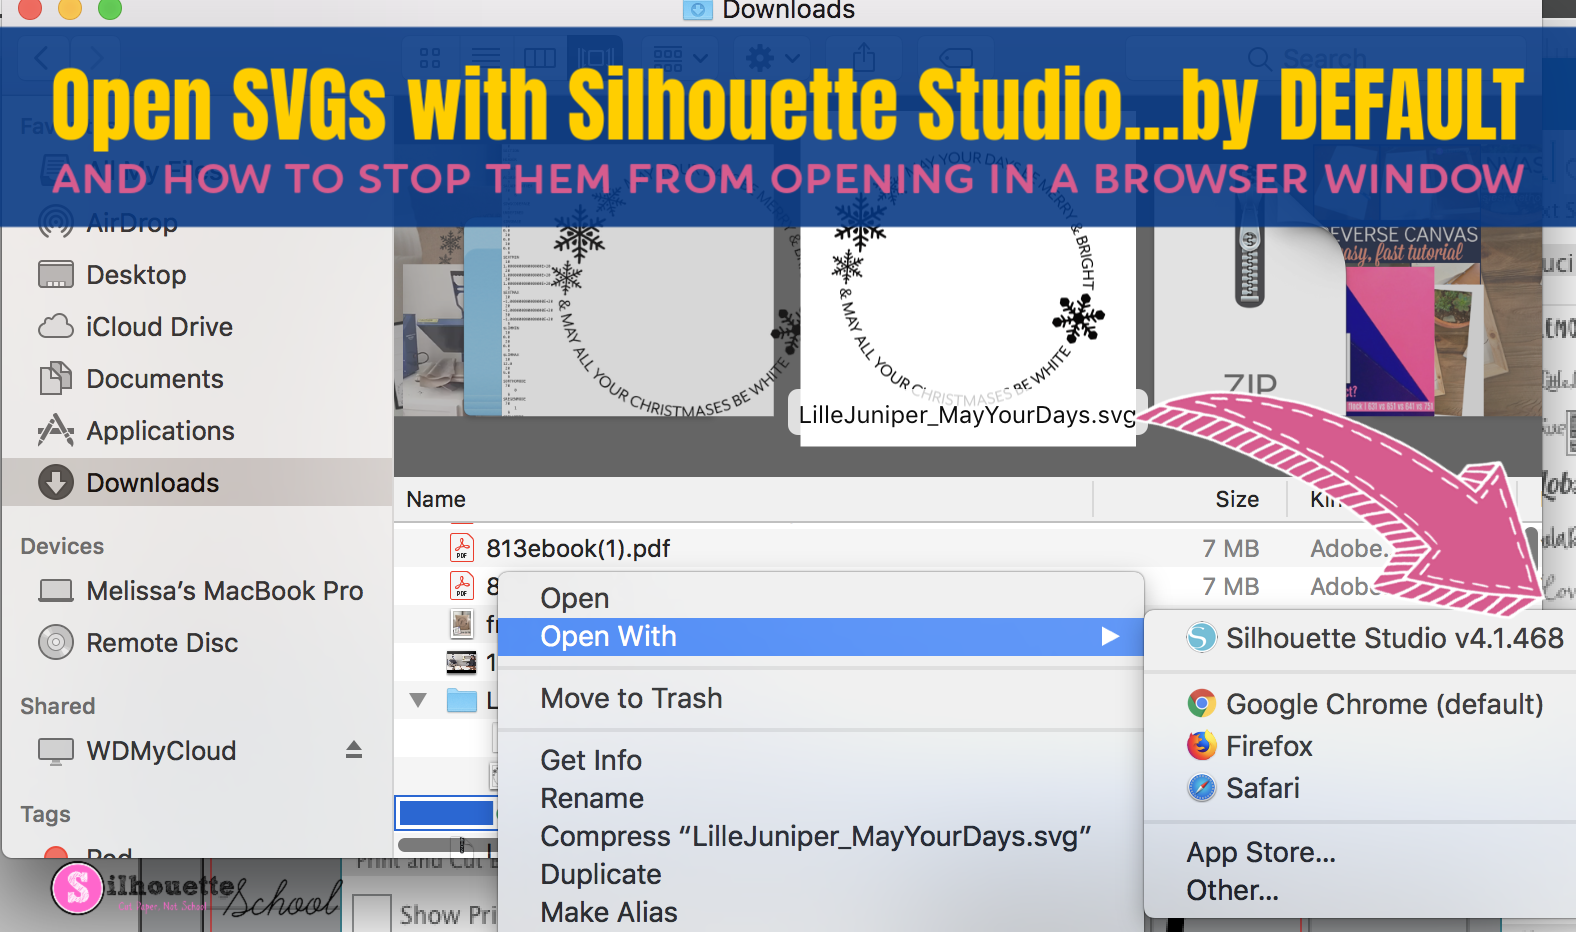Screen dimensions: 1576x932
Task: Select AirDrop in the sidebar
Action: 107,222
